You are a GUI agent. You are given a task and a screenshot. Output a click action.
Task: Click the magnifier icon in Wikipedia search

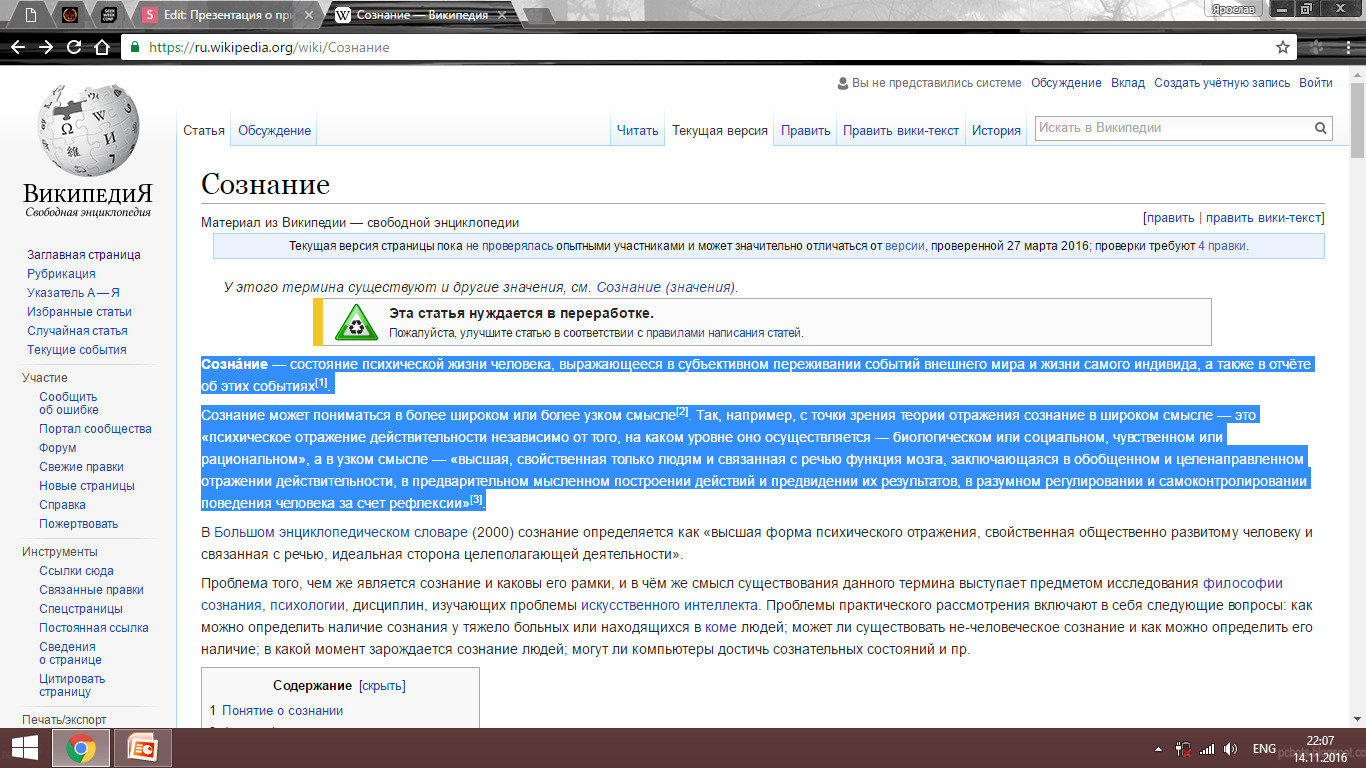pos(1321,128)
